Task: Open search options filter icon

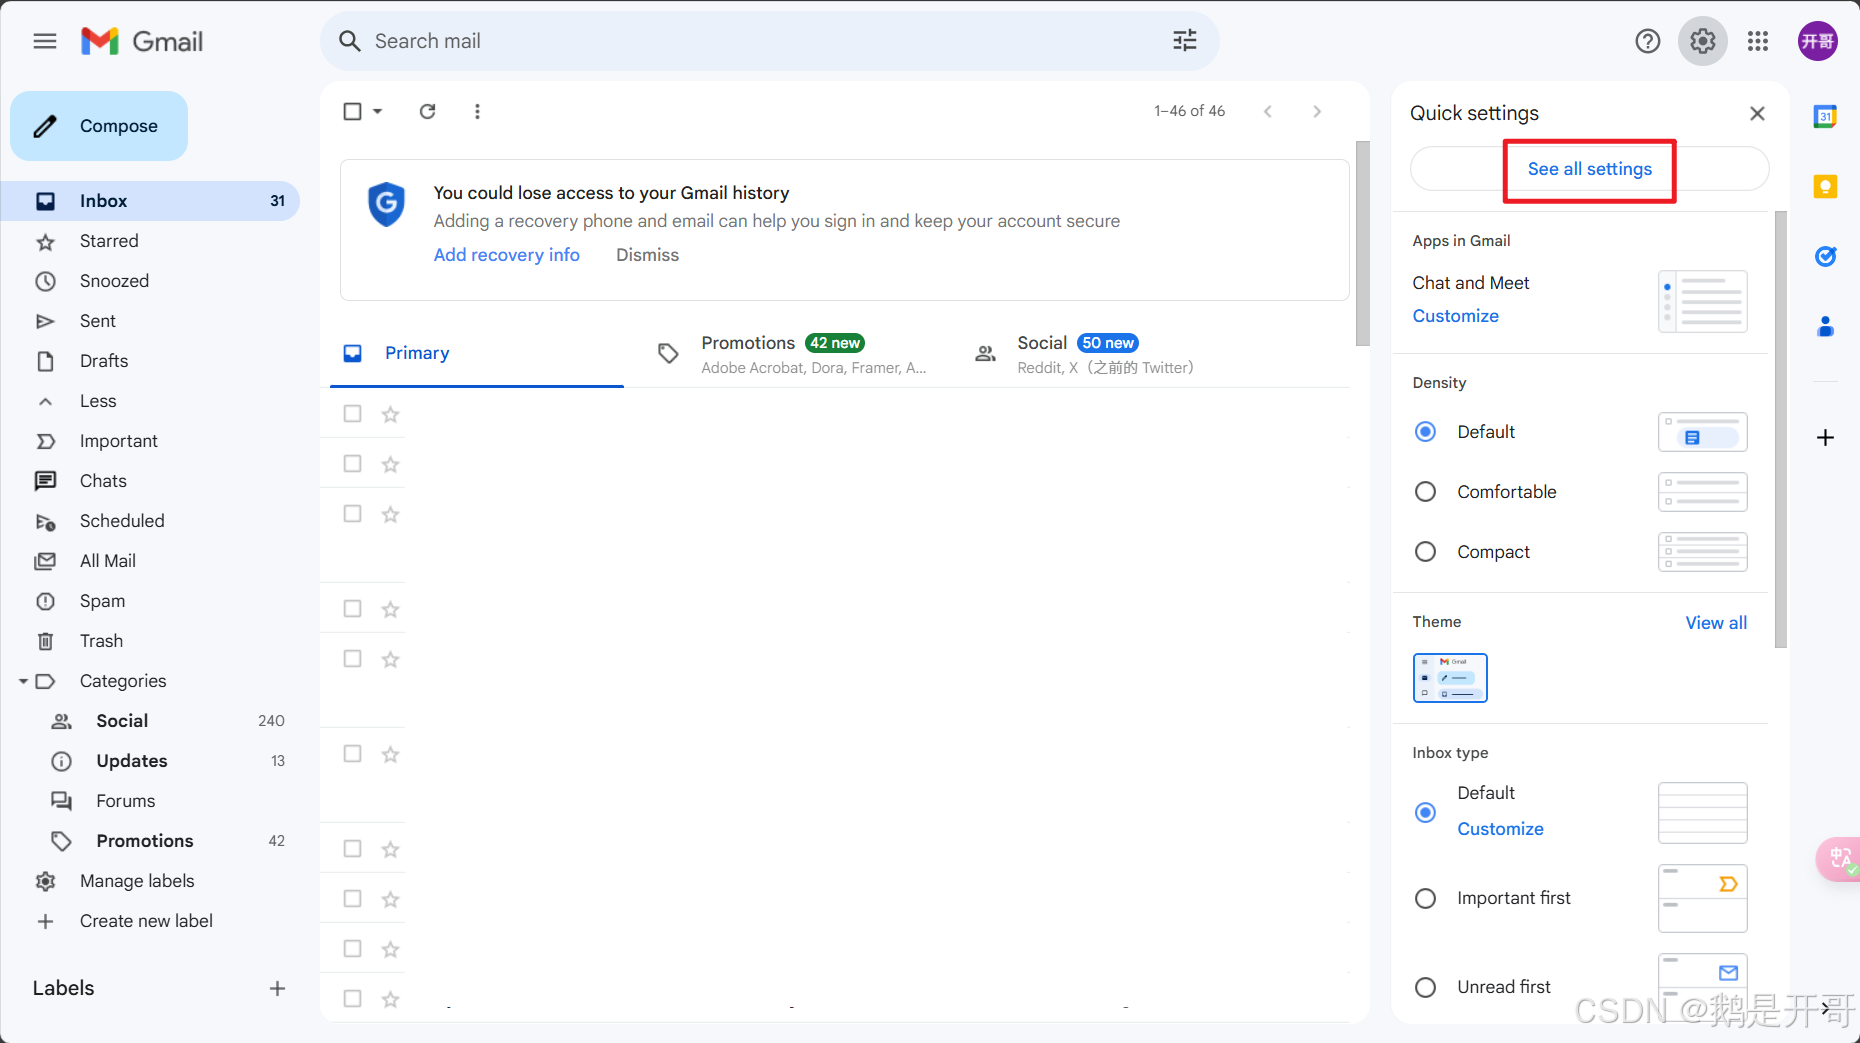Action: click(x=1185, y=41)
